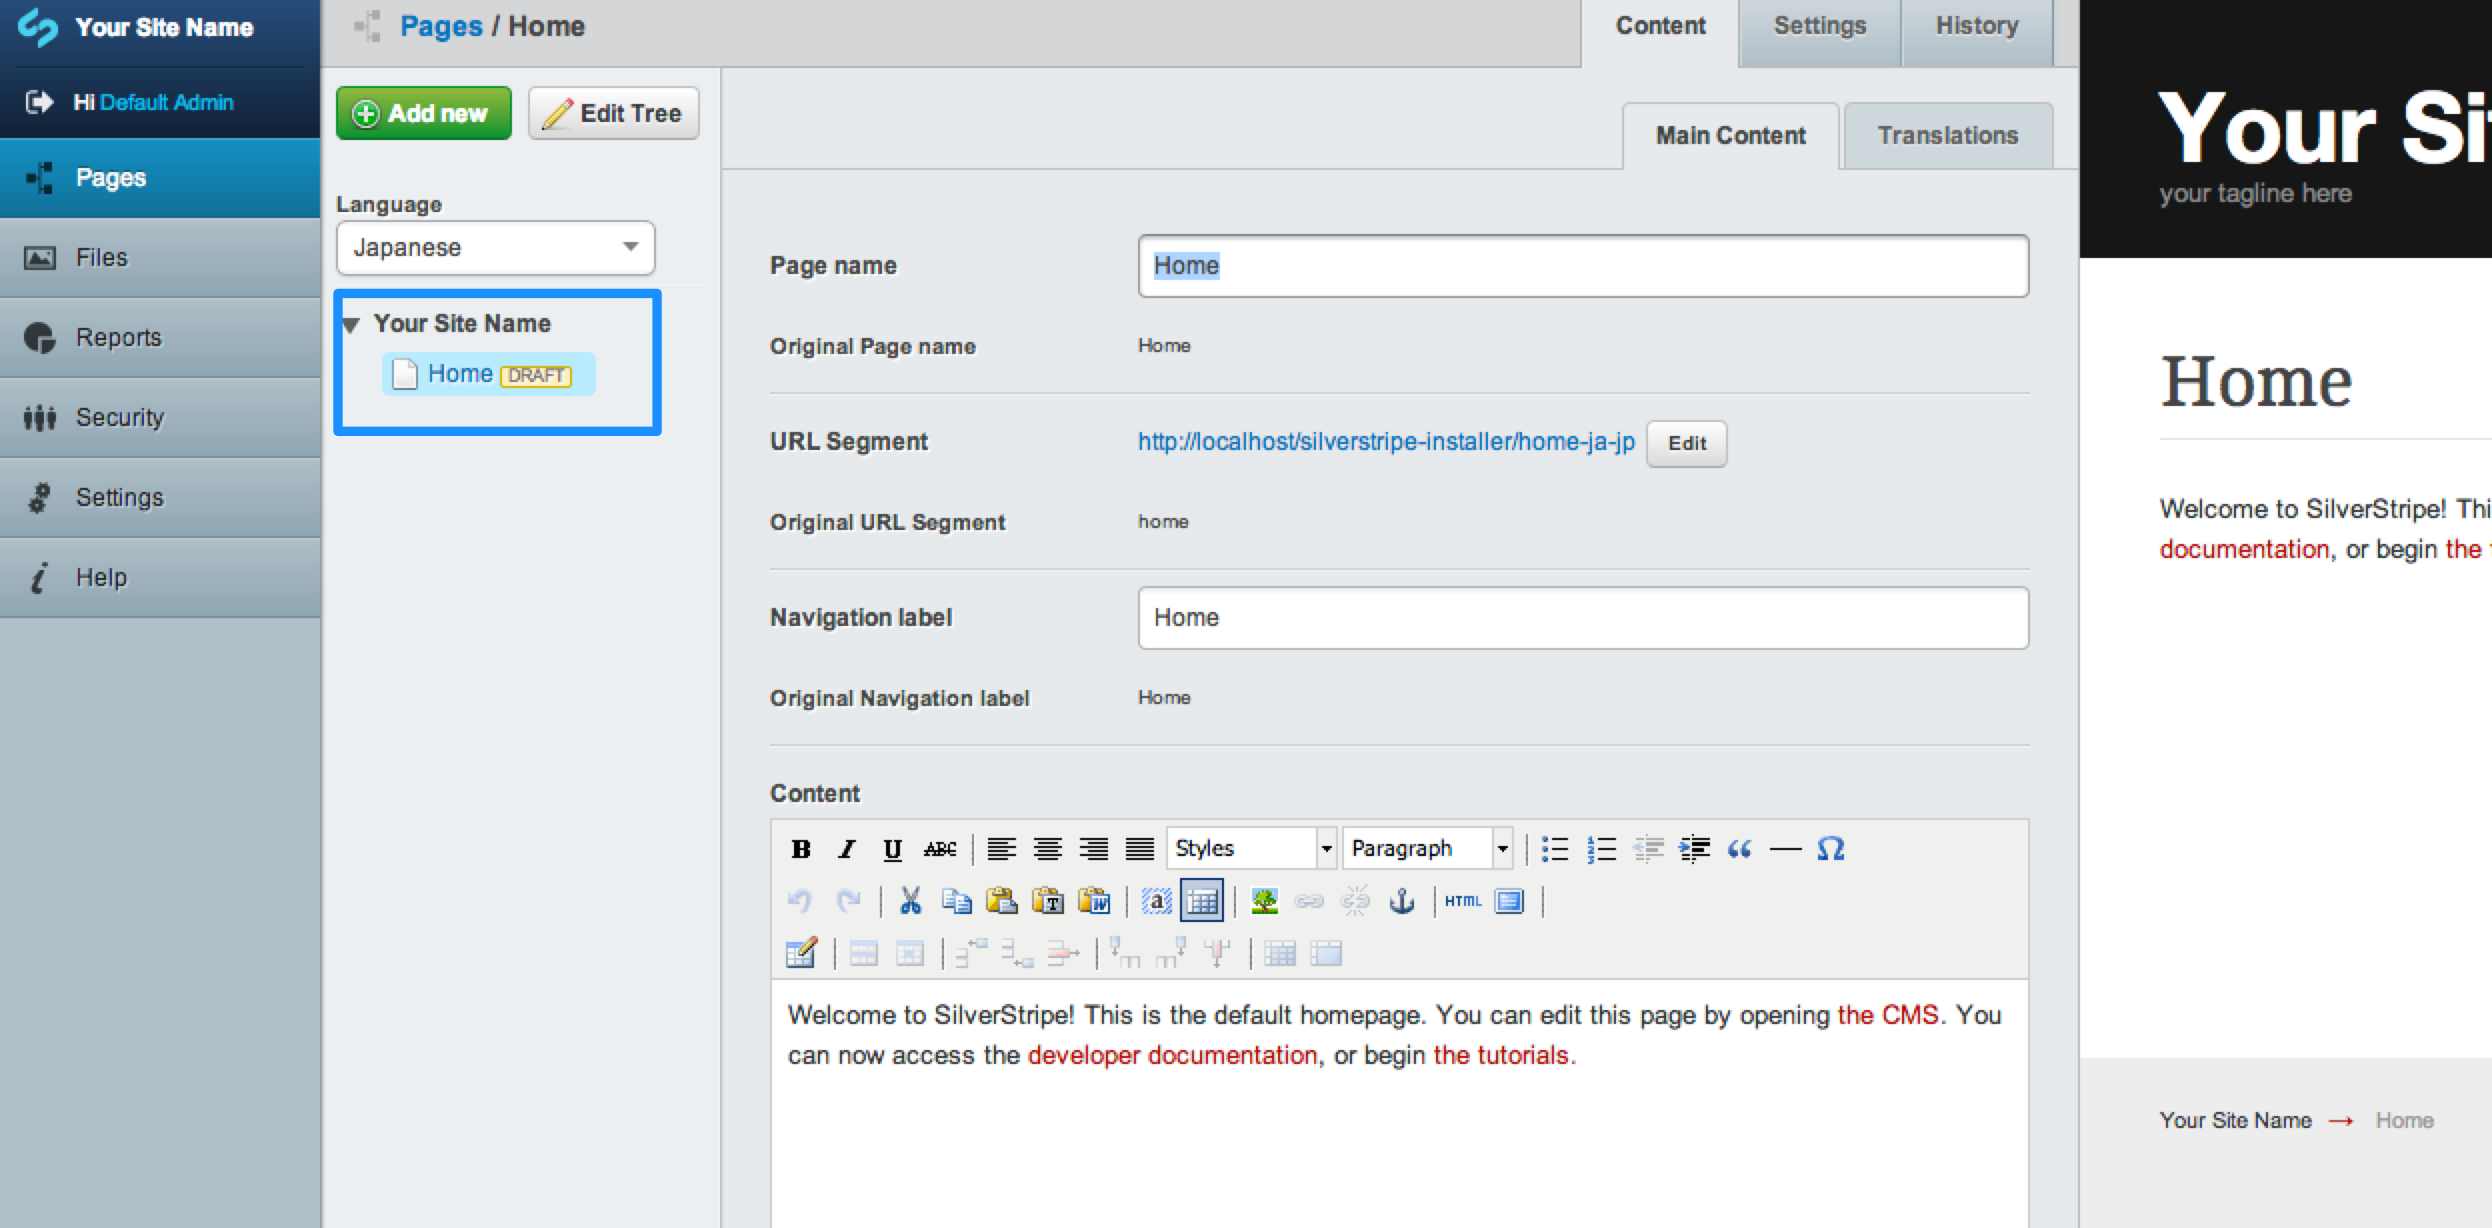Click the Strikethrough formatting icon
The width and height of the screenshot is (2492, 1228).
939,848
